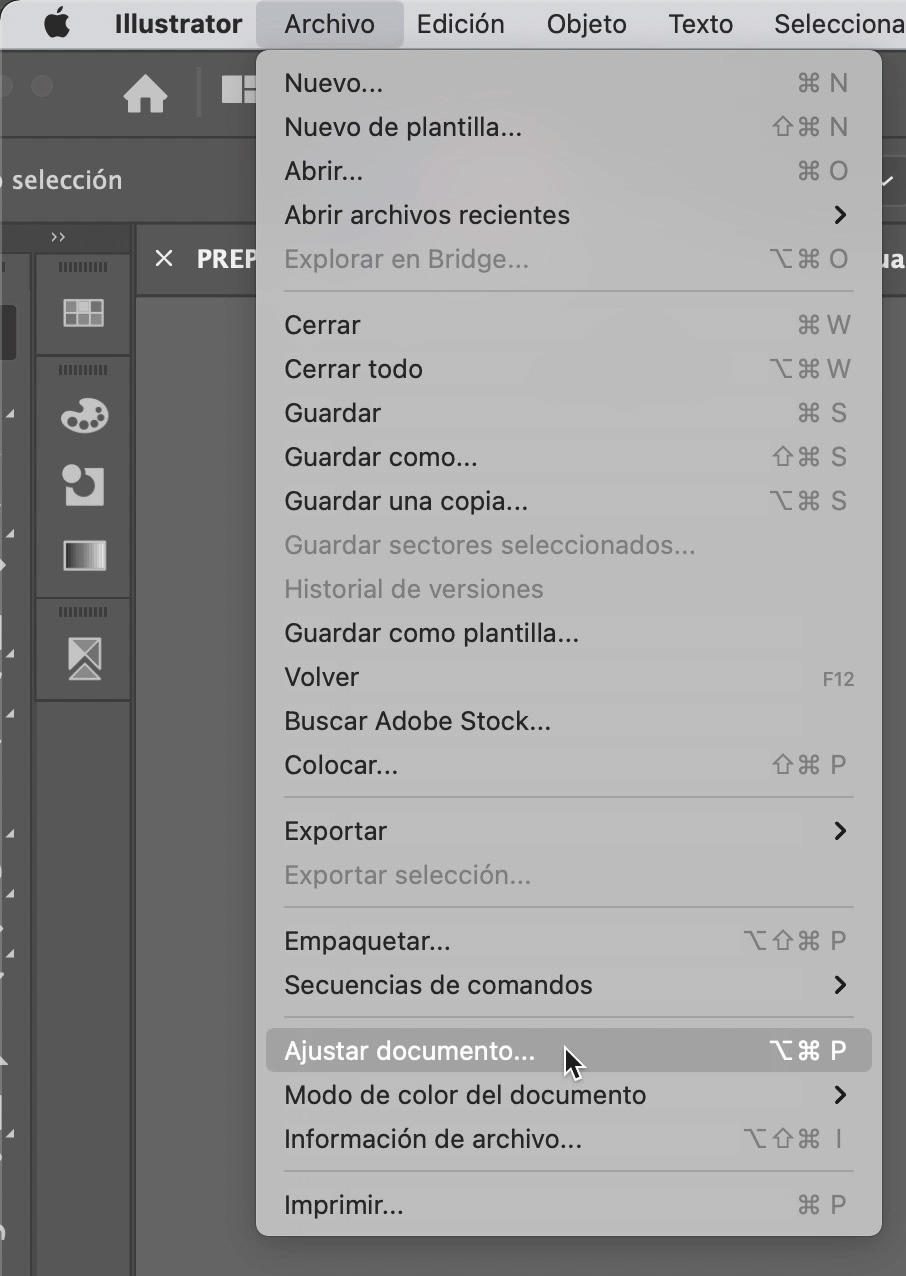Choose Guardar como...

point(569,457)
